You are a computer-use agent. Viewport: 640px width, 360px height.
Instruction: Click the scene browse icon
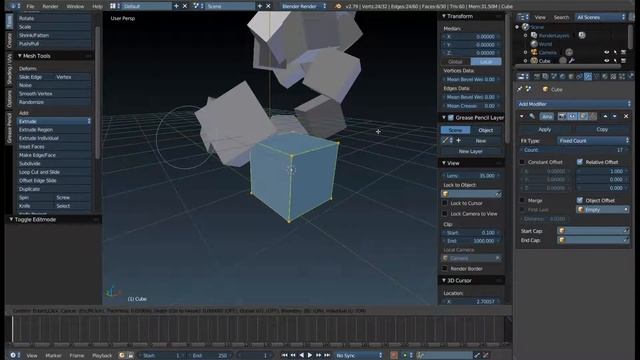198,6
